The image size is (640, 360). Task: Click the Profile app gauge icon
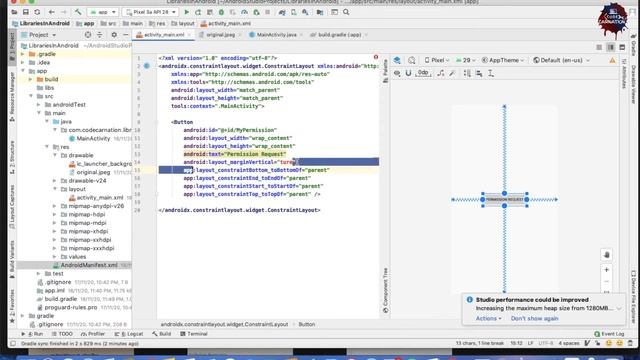pyautogui.click(x=244, y=12)
